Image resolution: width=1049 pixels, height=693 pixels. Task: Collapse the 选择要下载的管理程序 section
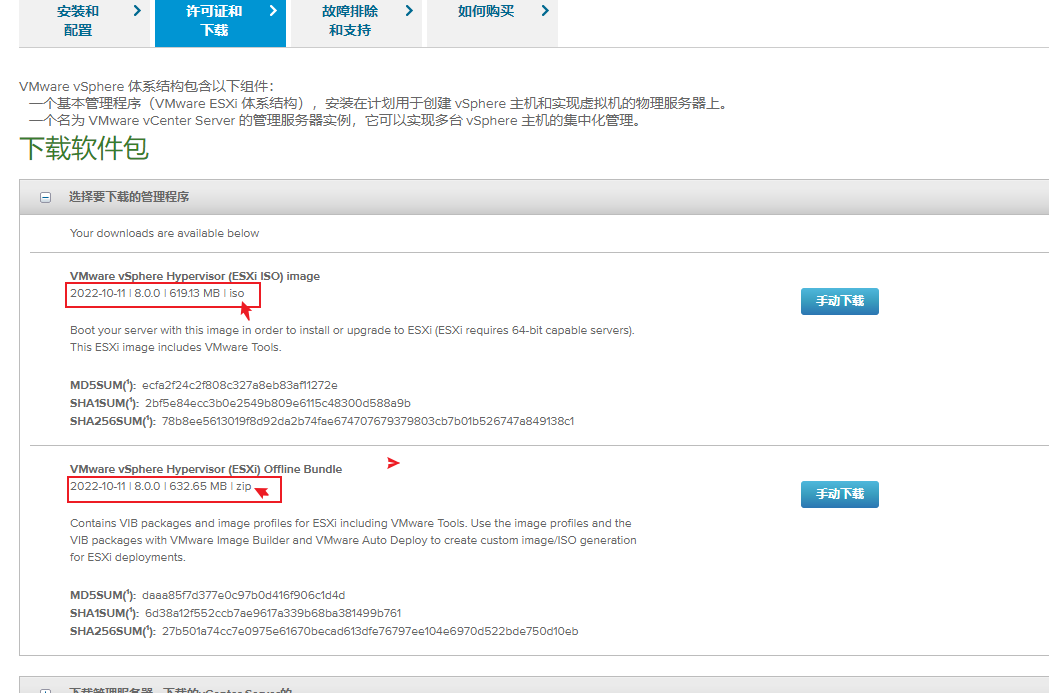click(x=45, y=197)
